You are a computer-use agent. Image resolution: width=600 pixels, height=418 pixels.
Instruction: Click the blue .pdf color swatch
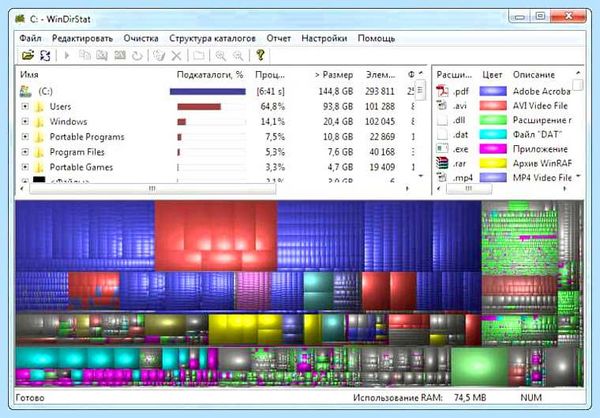coord(493,91)
